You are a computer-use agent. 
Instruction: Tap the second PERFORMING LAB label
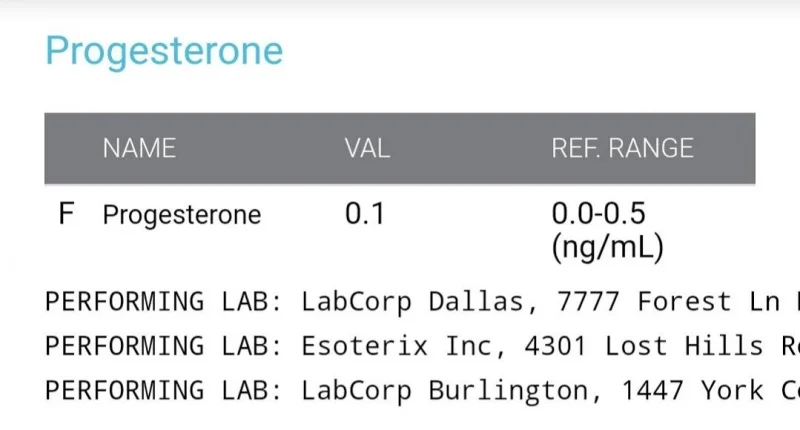(163, 346)
